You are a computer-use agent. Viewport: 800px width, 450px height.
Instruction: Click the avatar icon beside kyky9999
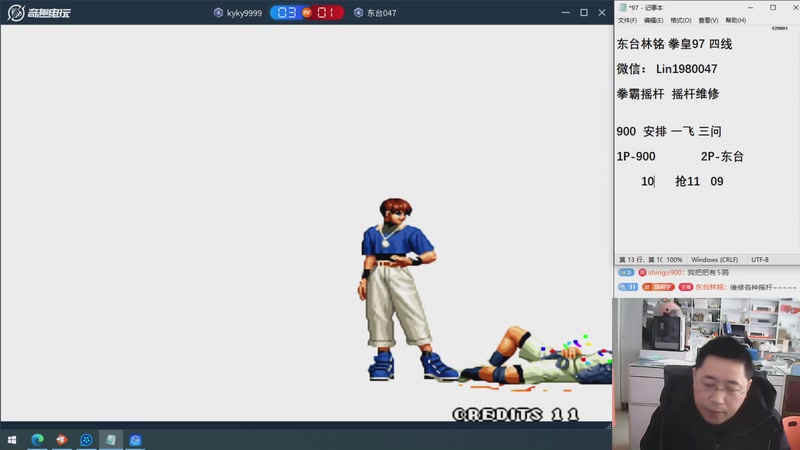point(218,13)
